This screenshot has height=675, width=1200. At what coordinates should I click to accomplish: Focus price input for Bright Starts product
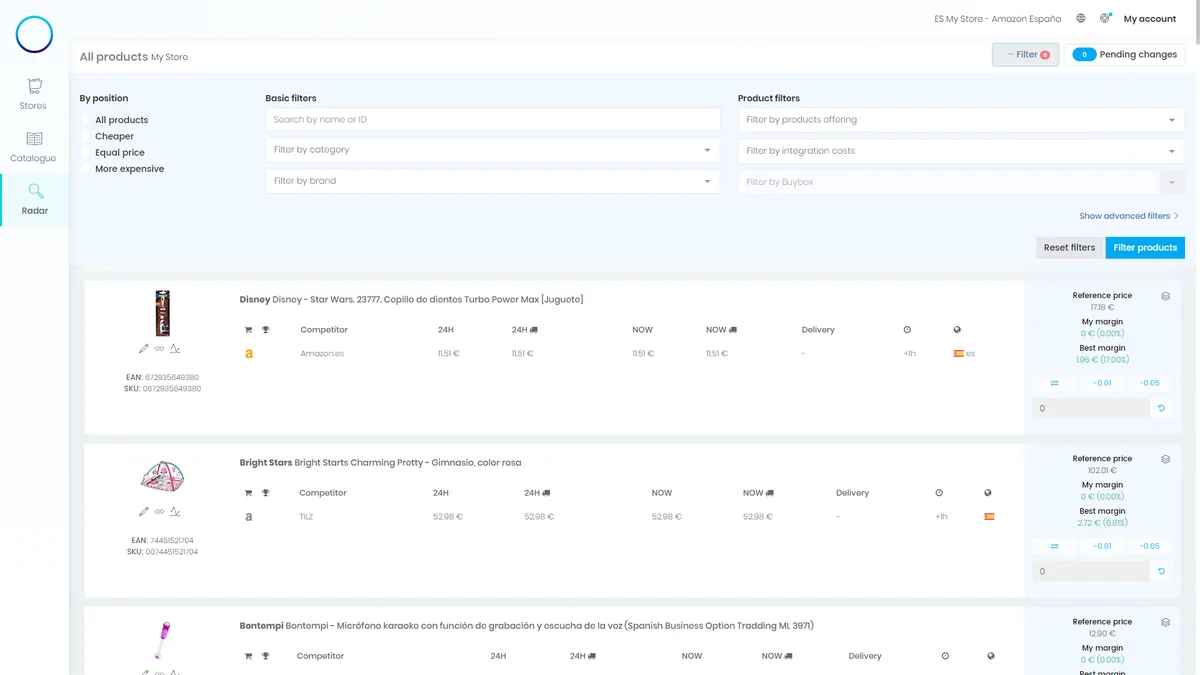pyautogui.click(x=1091, y=571)
